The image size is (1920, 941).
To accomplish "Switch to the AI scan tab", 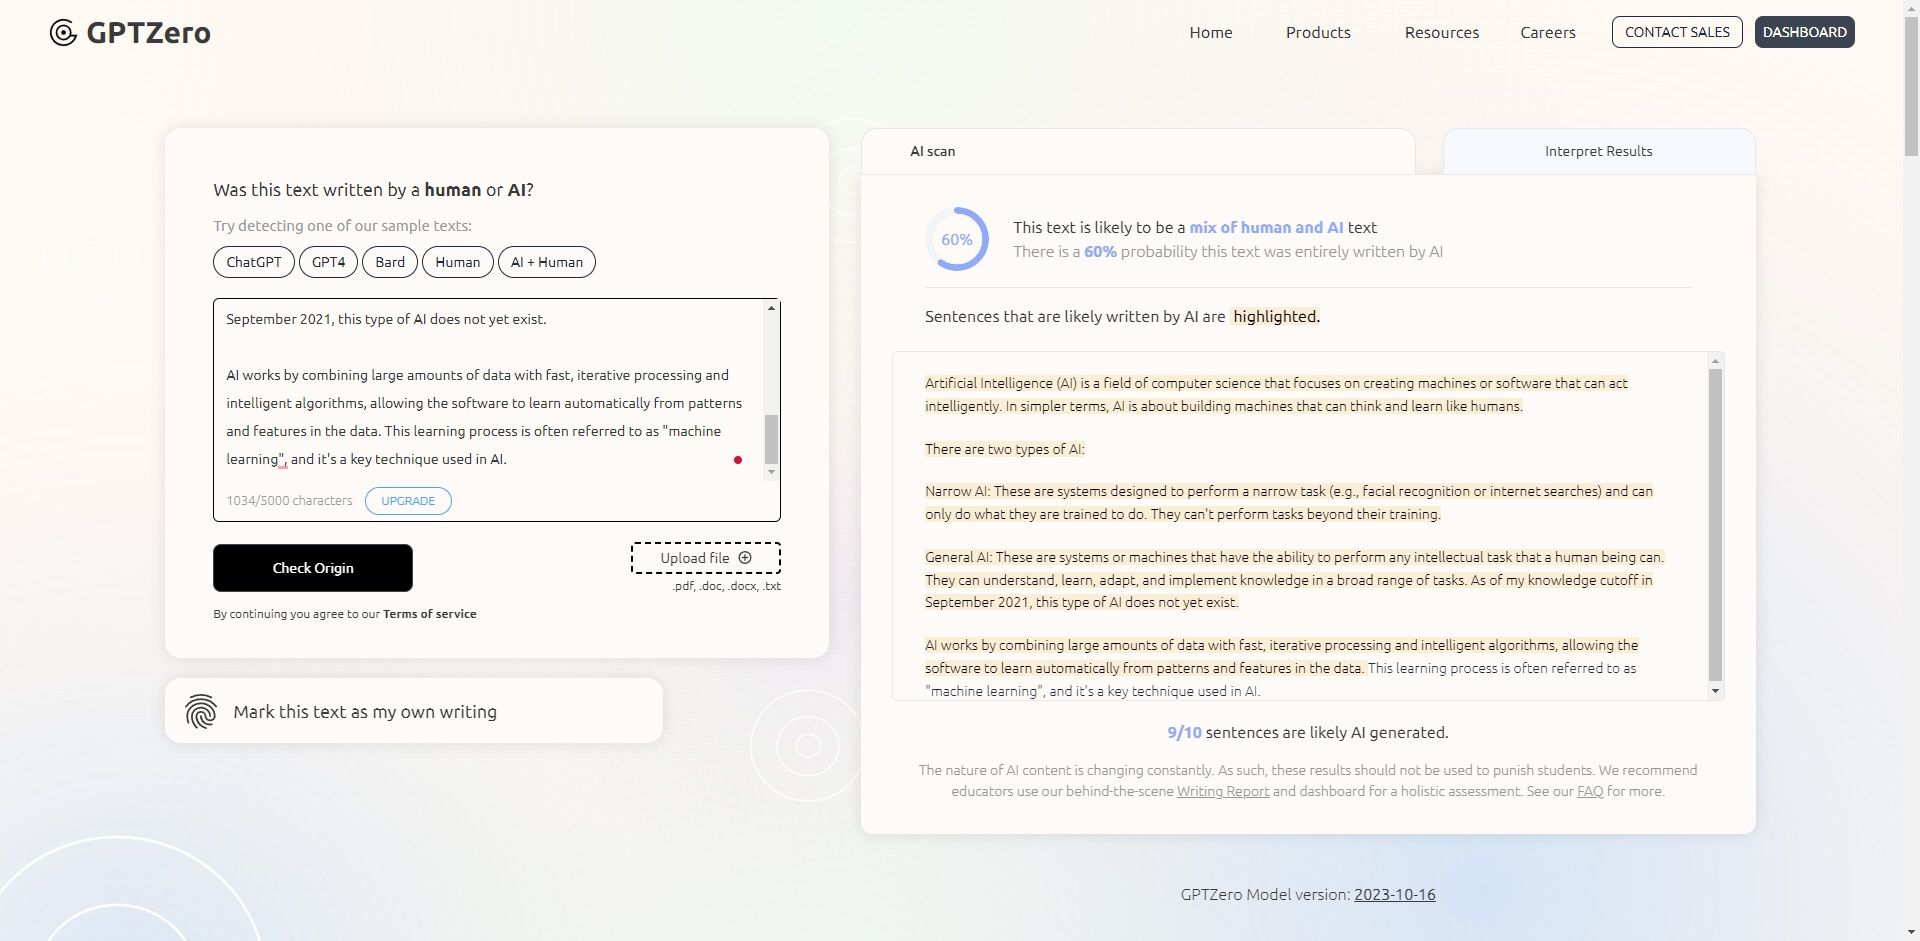I will pyautogui.click(x=931, y=151).
